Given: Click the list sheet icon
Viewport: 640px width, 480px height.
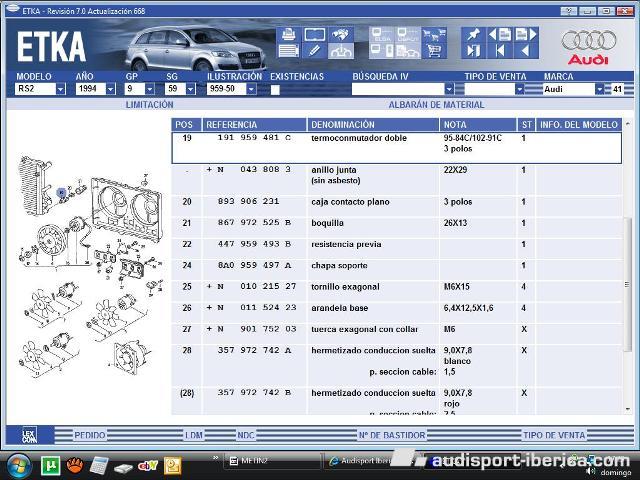Looking at the screenshot, I should [x=289, y=51].
